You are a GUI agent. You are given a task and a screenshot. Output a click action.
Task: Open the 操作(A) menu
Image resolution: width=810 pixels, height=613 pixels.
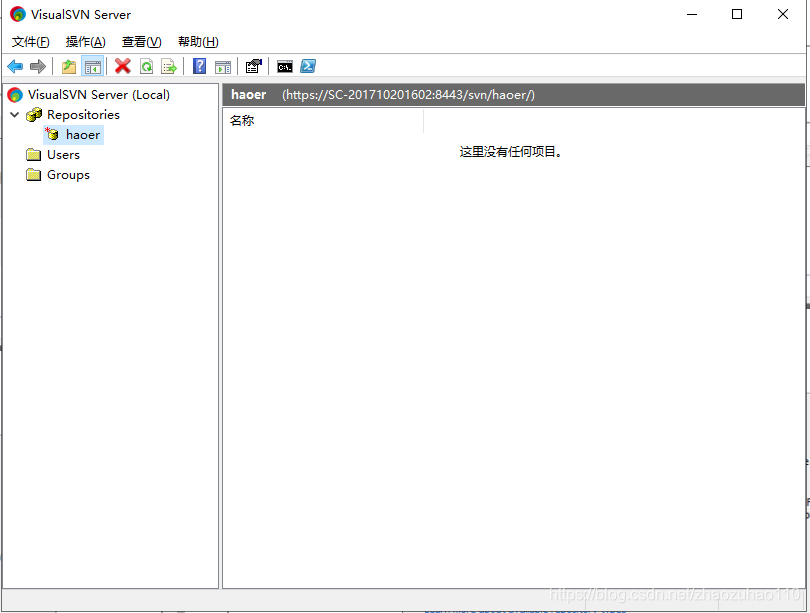(85, 42)
